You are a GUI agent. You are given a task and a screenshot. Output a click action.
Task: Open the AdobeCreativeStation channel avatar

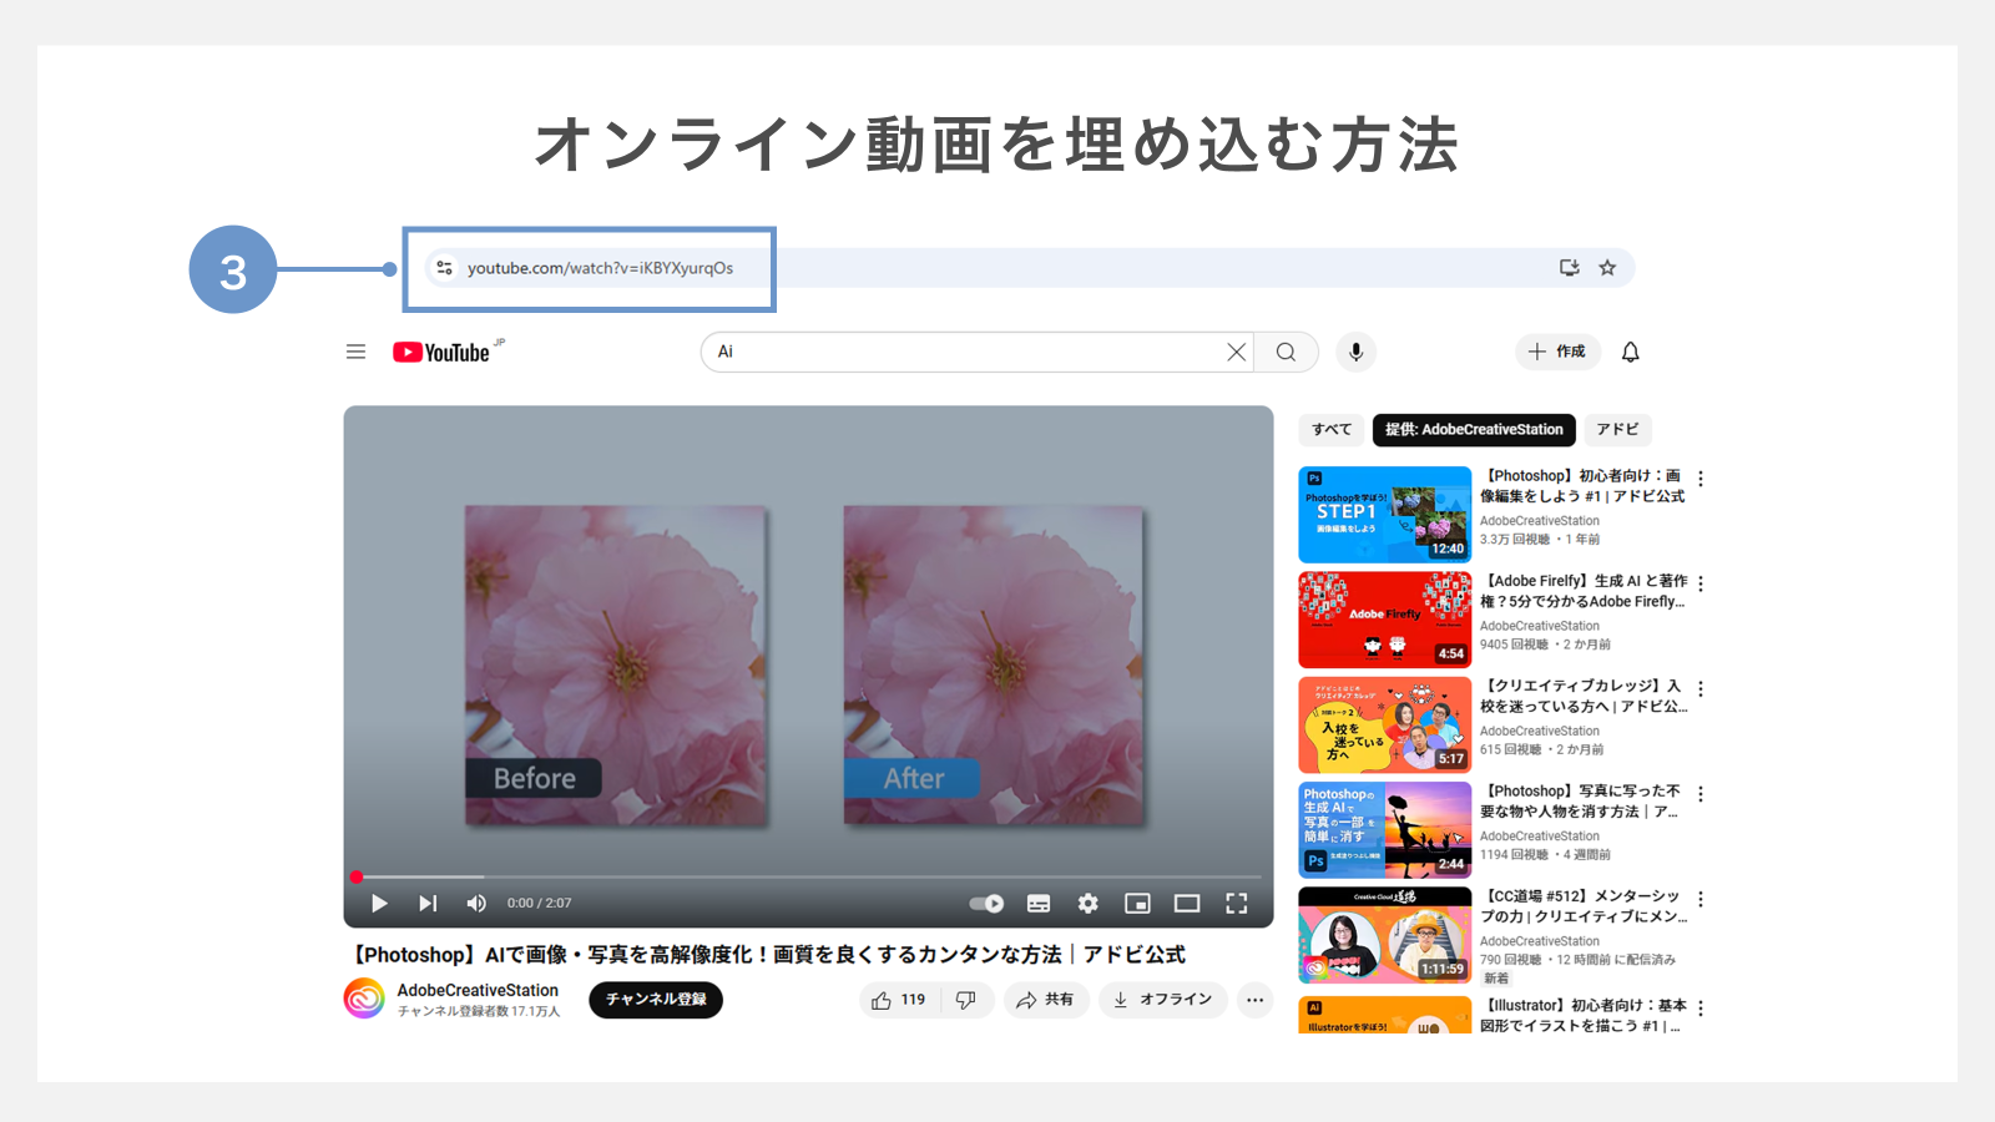tap(364, 999)
